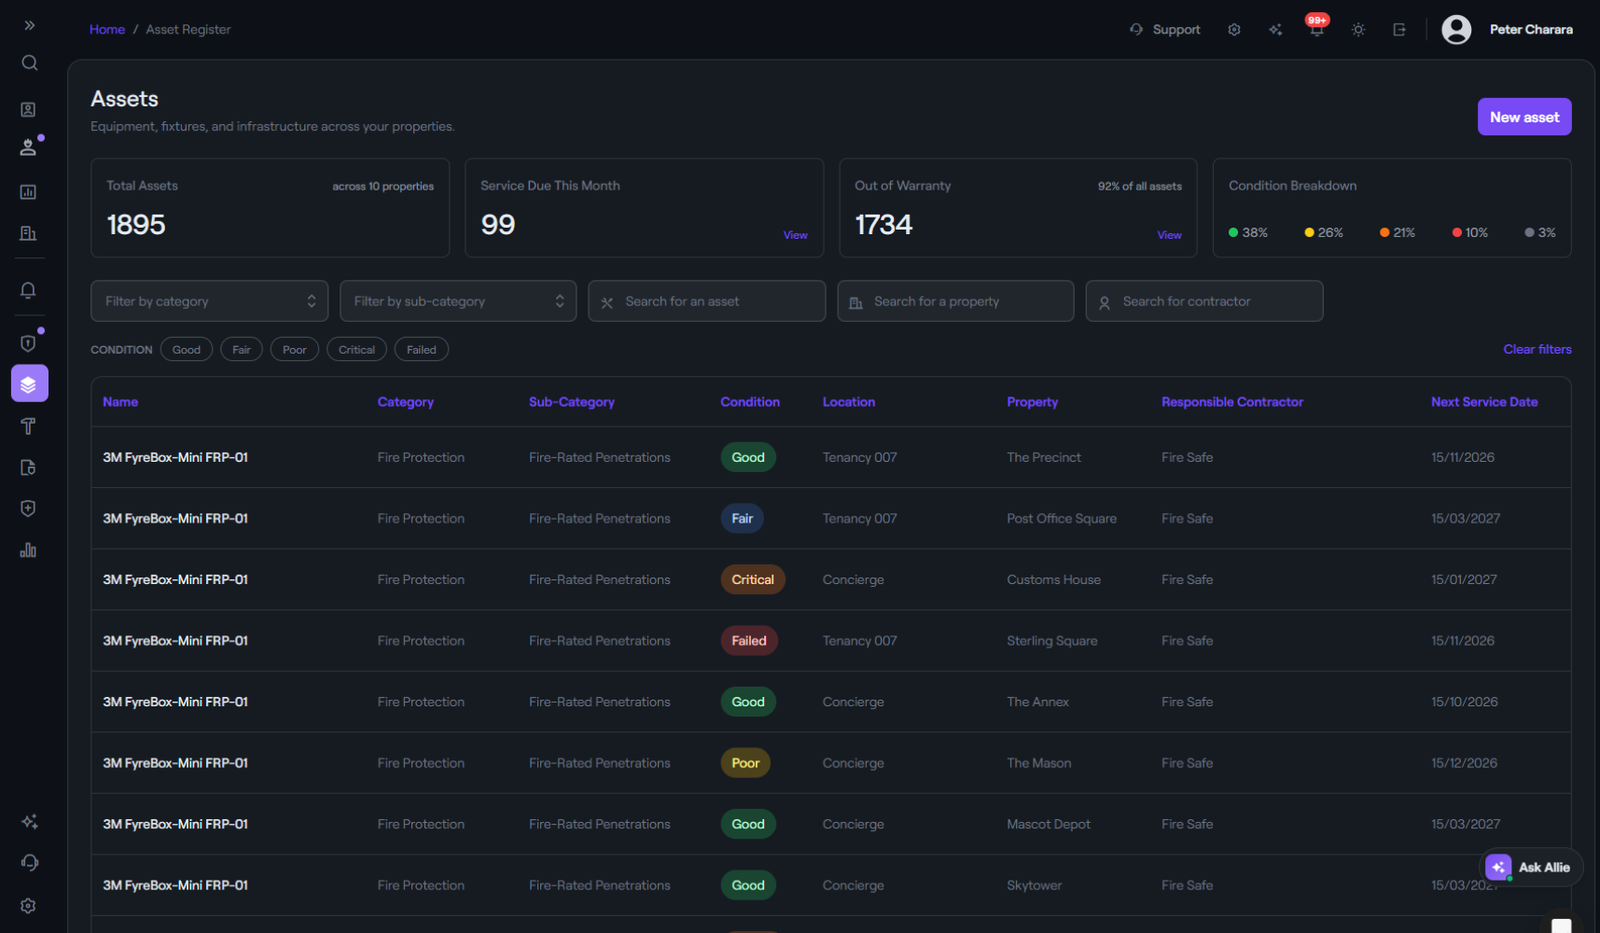Open the buildings icon in the sidebar
Screen dimensions: 1600x933
click(x=28, y=233)
